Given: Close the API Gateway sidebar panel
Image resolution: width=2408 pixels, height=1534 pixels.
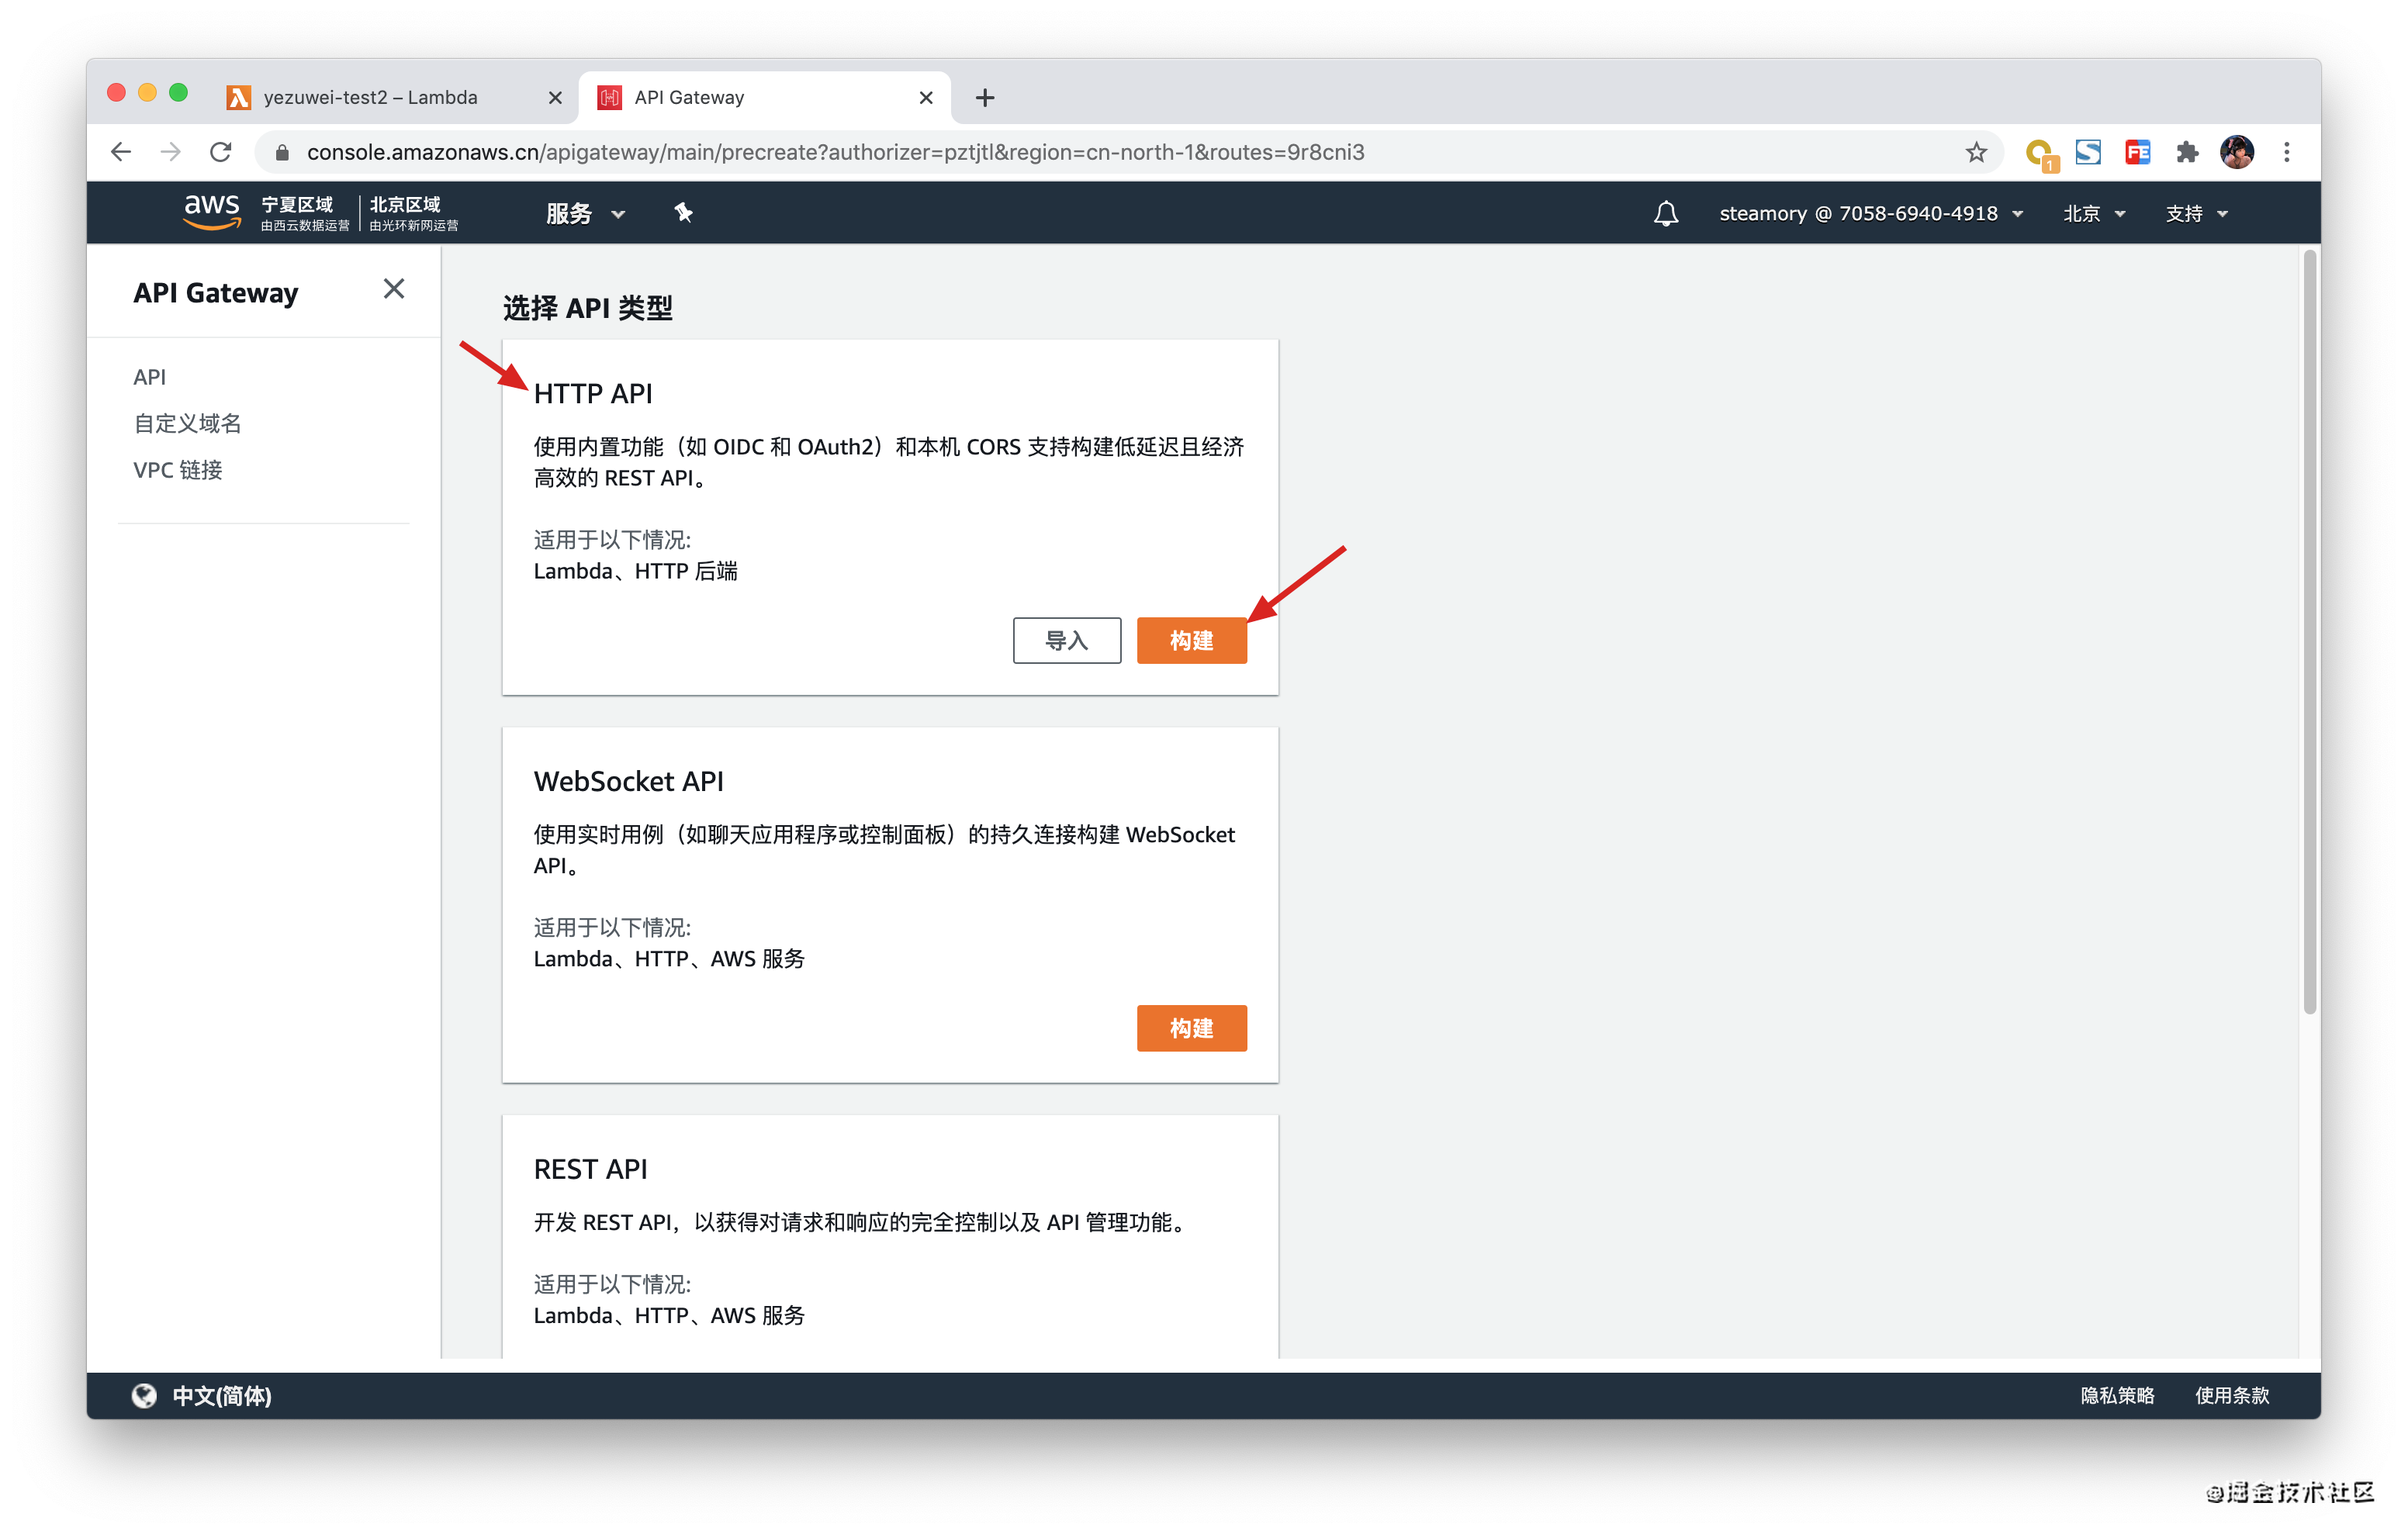Looking at the screenshot, I should pos(394,289).
